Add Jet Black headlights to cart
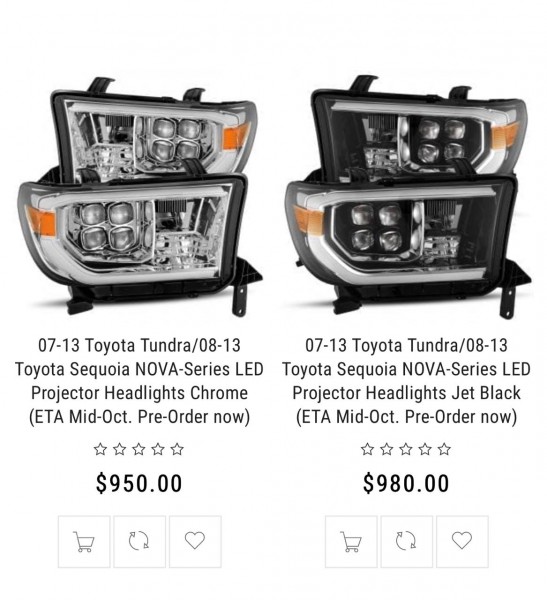The height and width of the screenshot is (600, 547). 351,541
